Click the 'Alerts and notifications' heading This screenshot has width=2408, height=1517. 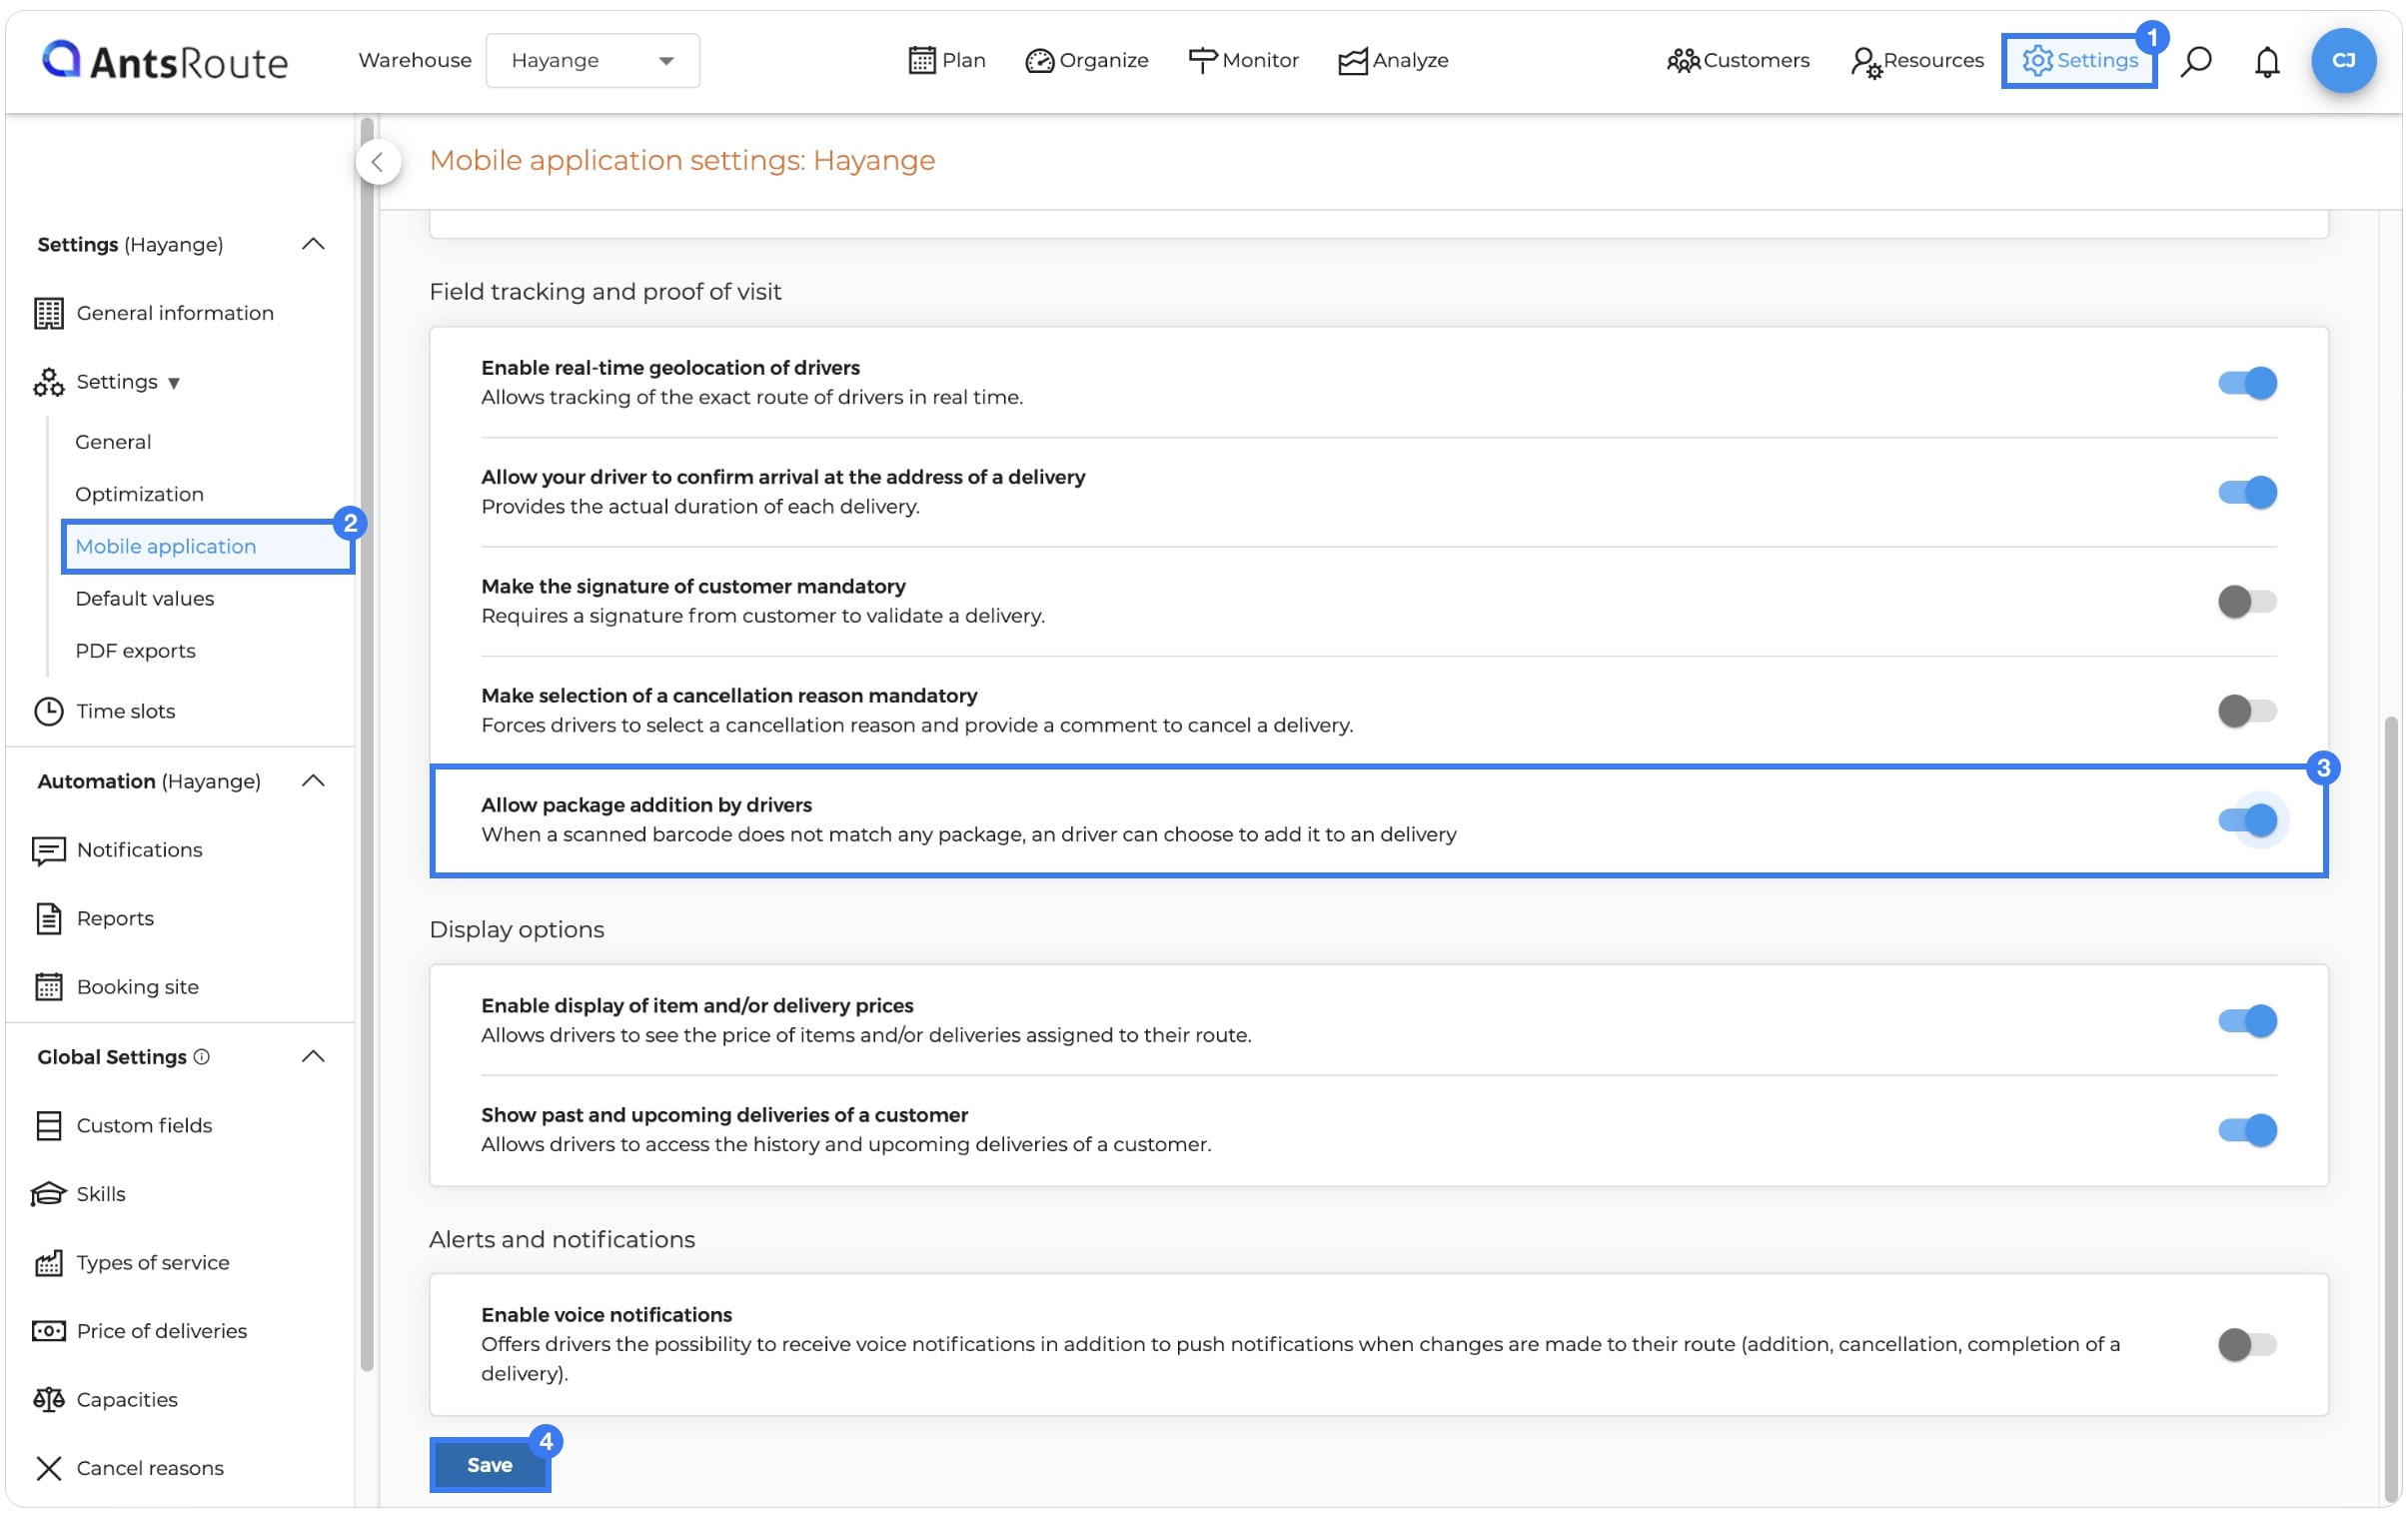562,1240
